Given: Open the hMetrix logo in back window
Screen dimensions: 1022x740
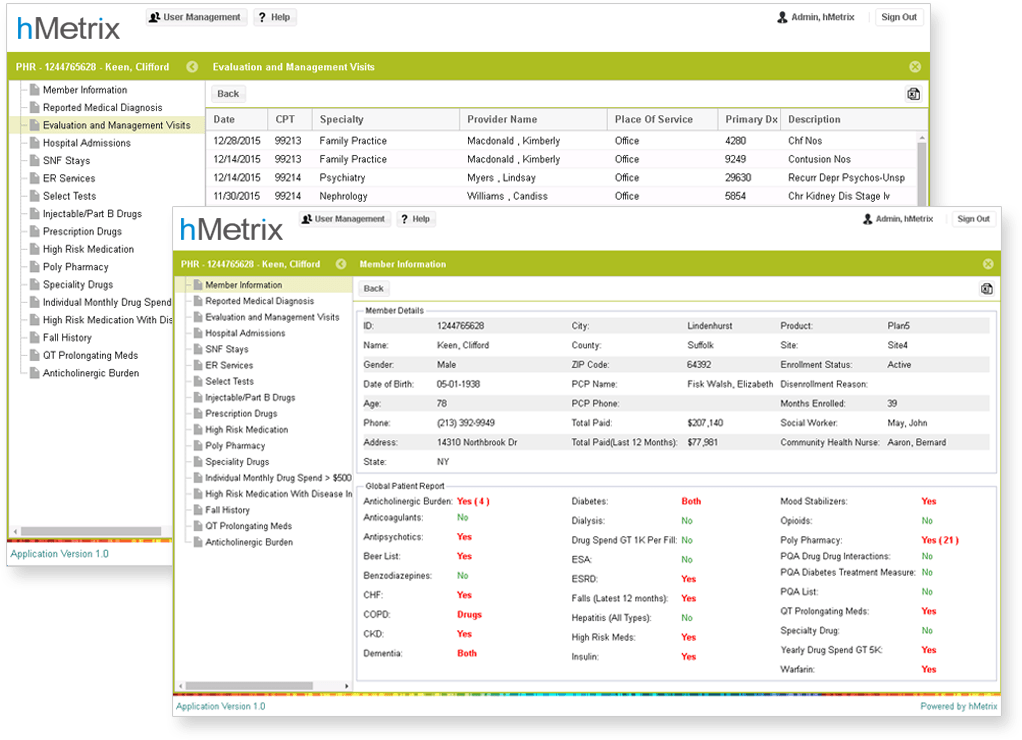Looking at the screenshot, I should (x=68, y=28).
